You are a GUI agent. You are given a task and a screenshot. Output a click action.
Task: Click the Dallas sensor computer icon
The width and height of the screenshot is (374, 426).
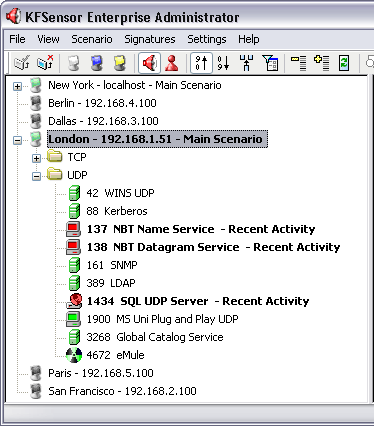tap(35, 121)
